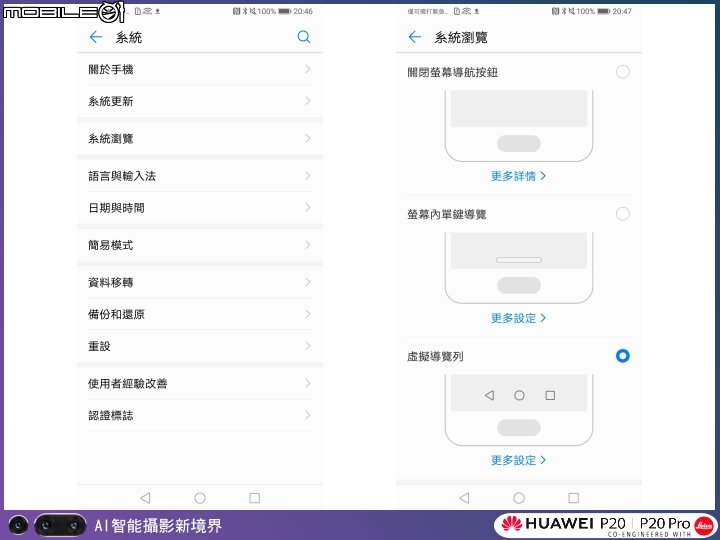This screenshot has height=540, width=720.
Task: Click 關閉螢幕導航按鈕 preview illustration
Action: 519,126
